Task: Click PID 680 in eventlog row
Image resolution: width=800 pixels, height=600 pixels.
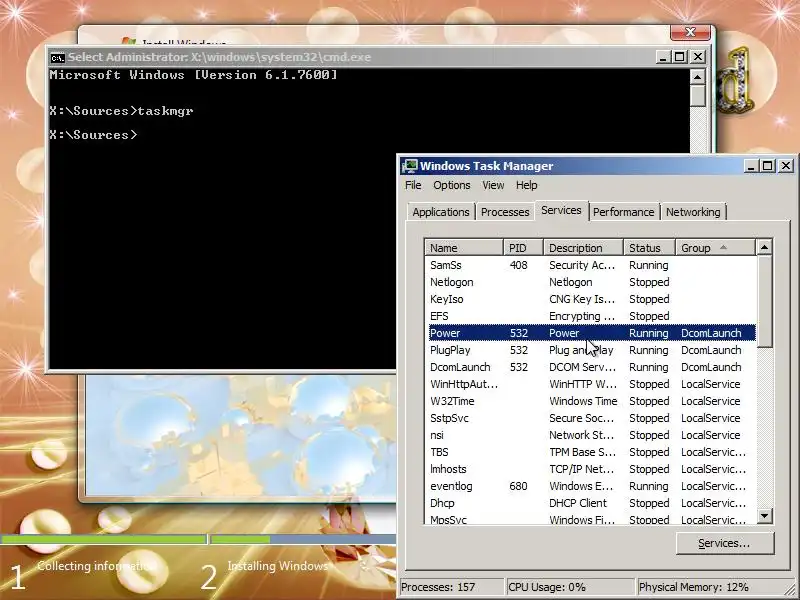Action: pyautogui.click(x=518, y=486)
